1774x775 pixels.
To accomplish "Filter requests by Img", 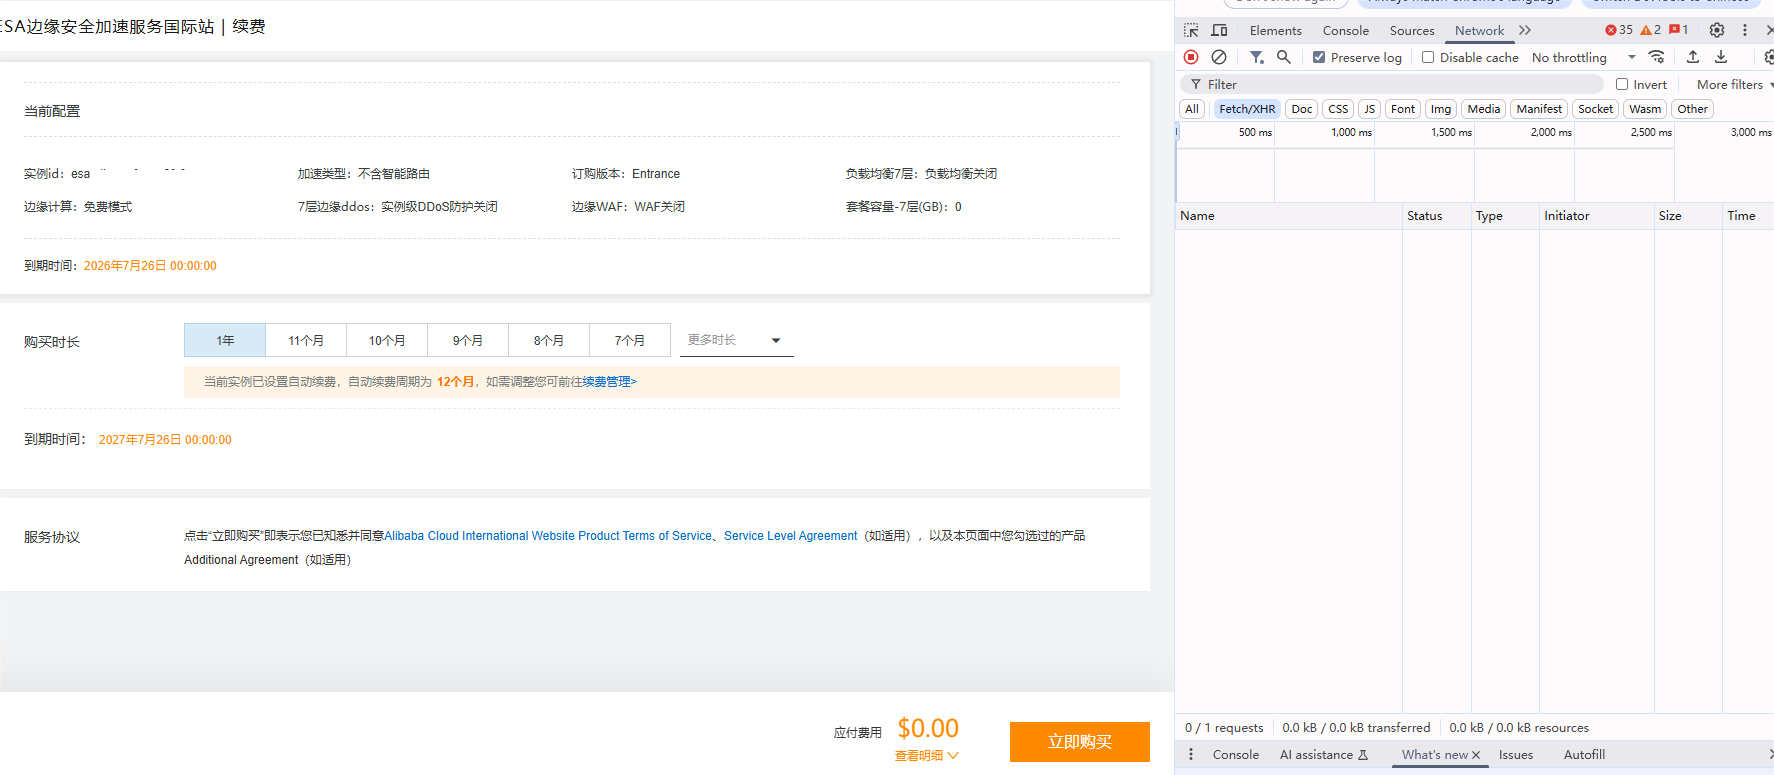I will (1441, 109).
